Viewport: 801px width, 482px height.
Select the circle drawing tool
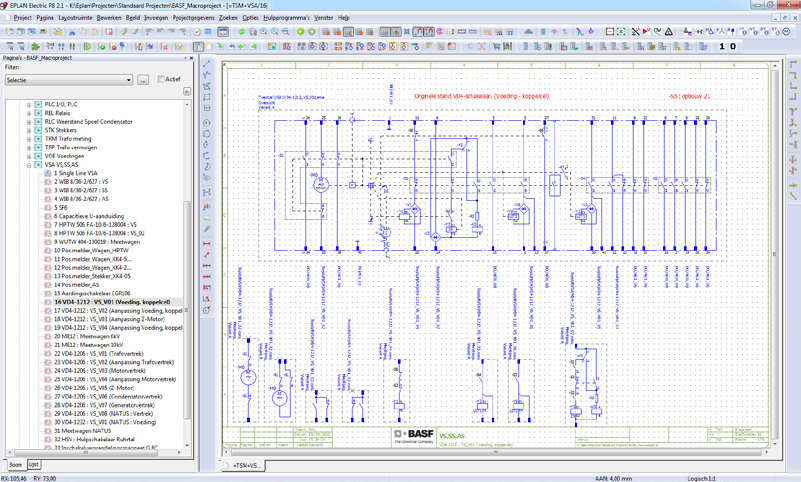[208, 122]
